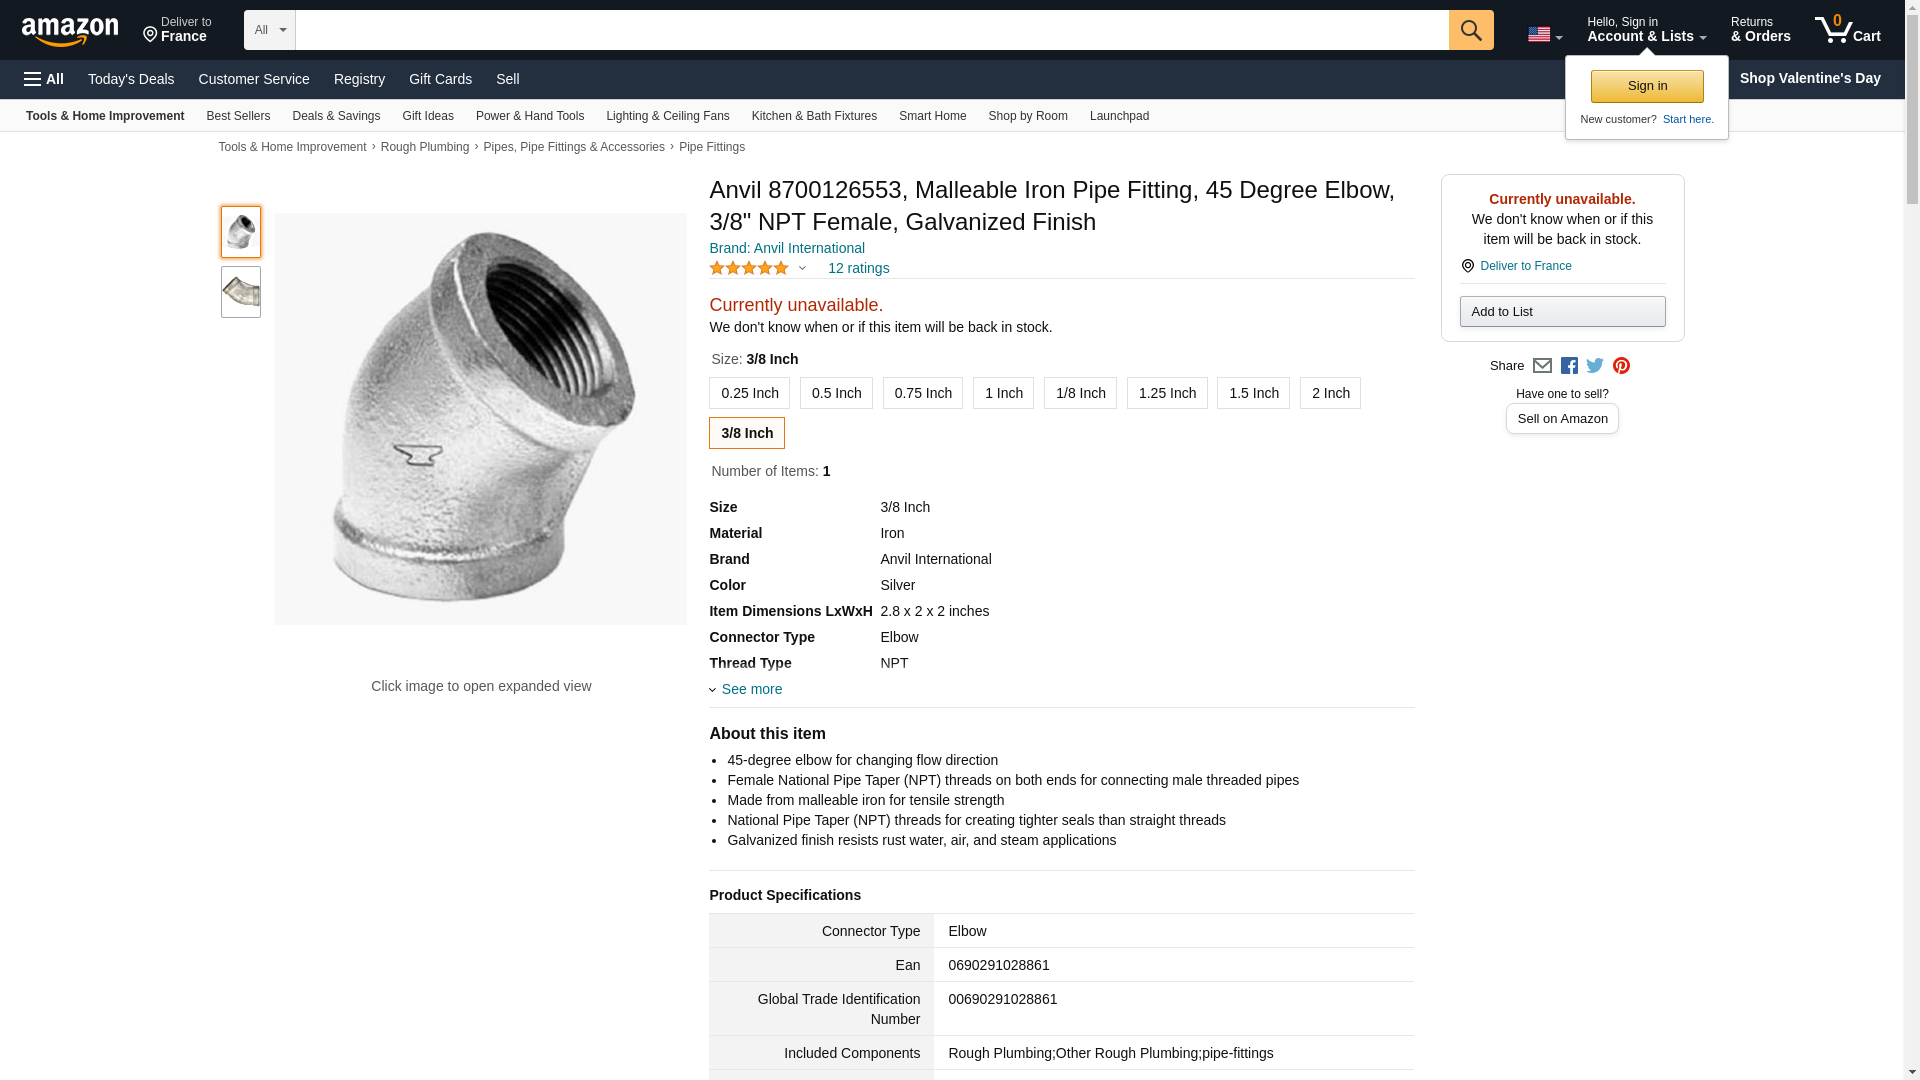Open the language flag dropdown
The width and height of the screenshot is (1920, 1080).
(1544, 35)
